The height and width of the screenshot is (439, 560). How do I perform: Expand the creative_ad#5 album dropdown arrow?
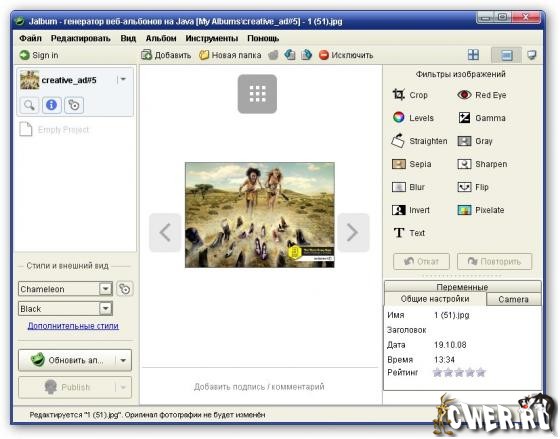point(123,79)
